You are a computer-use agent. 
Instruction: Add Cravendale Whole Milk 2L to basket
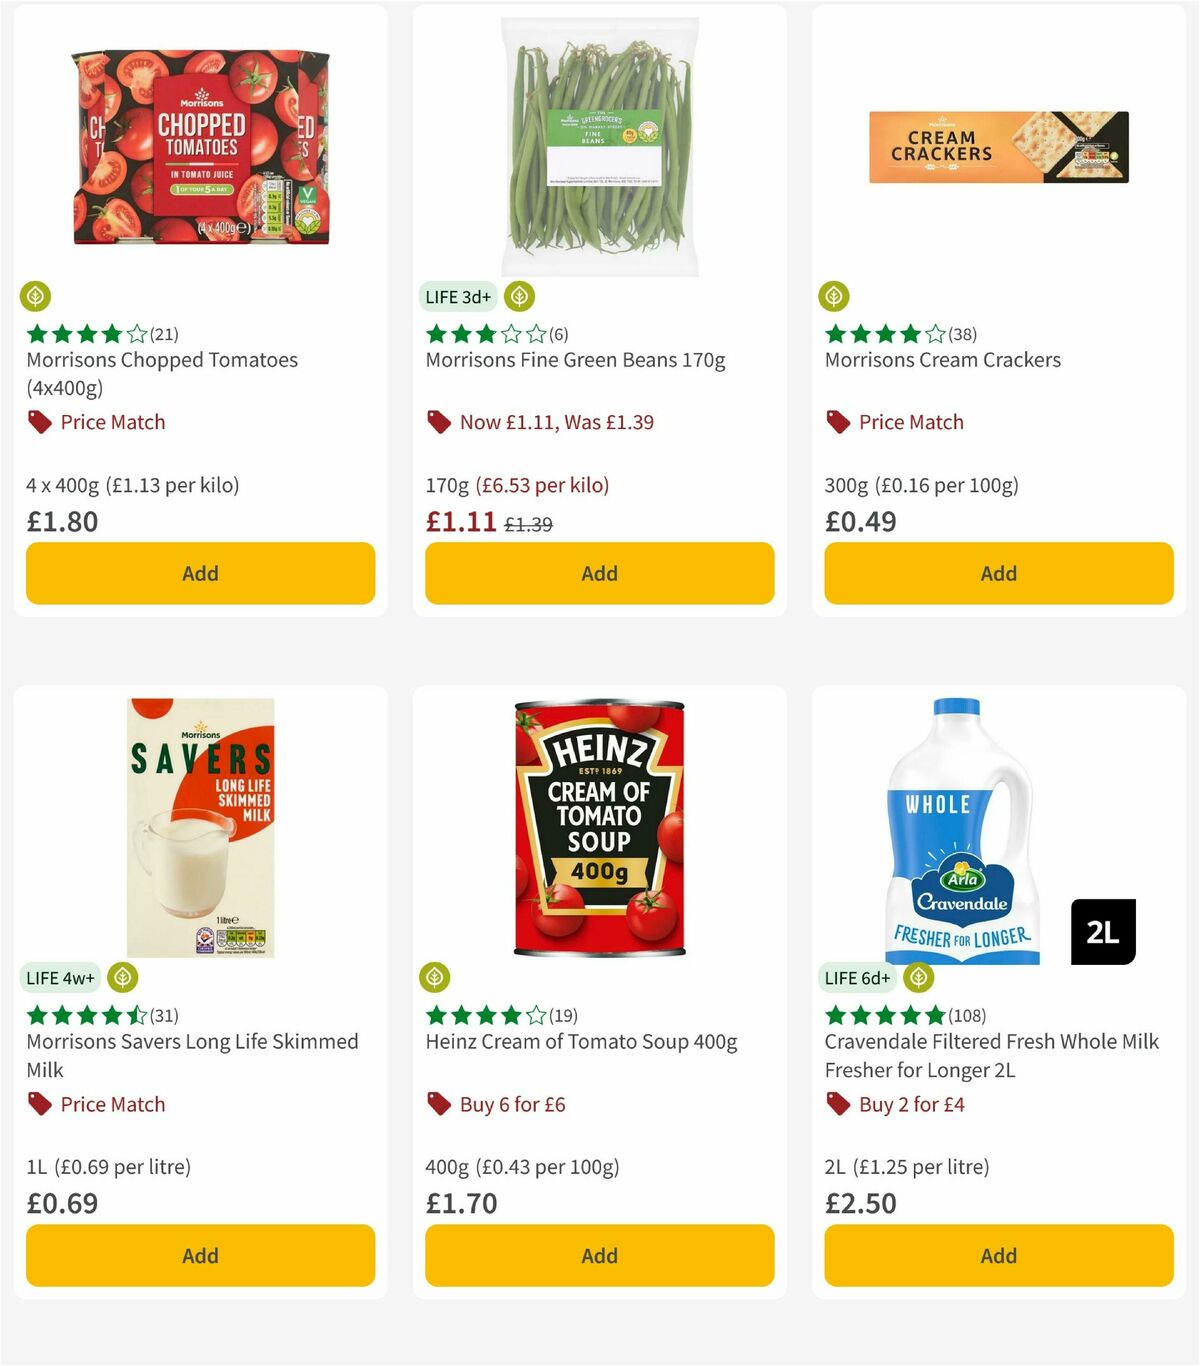(998, 1255)
